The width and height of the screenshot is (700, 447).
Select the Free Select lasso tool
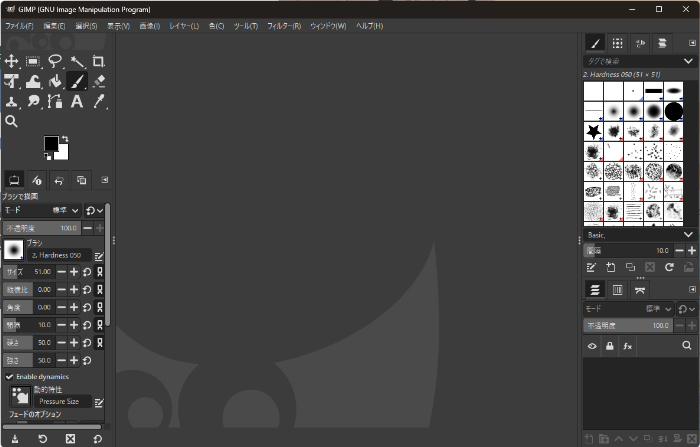[55, 62]
